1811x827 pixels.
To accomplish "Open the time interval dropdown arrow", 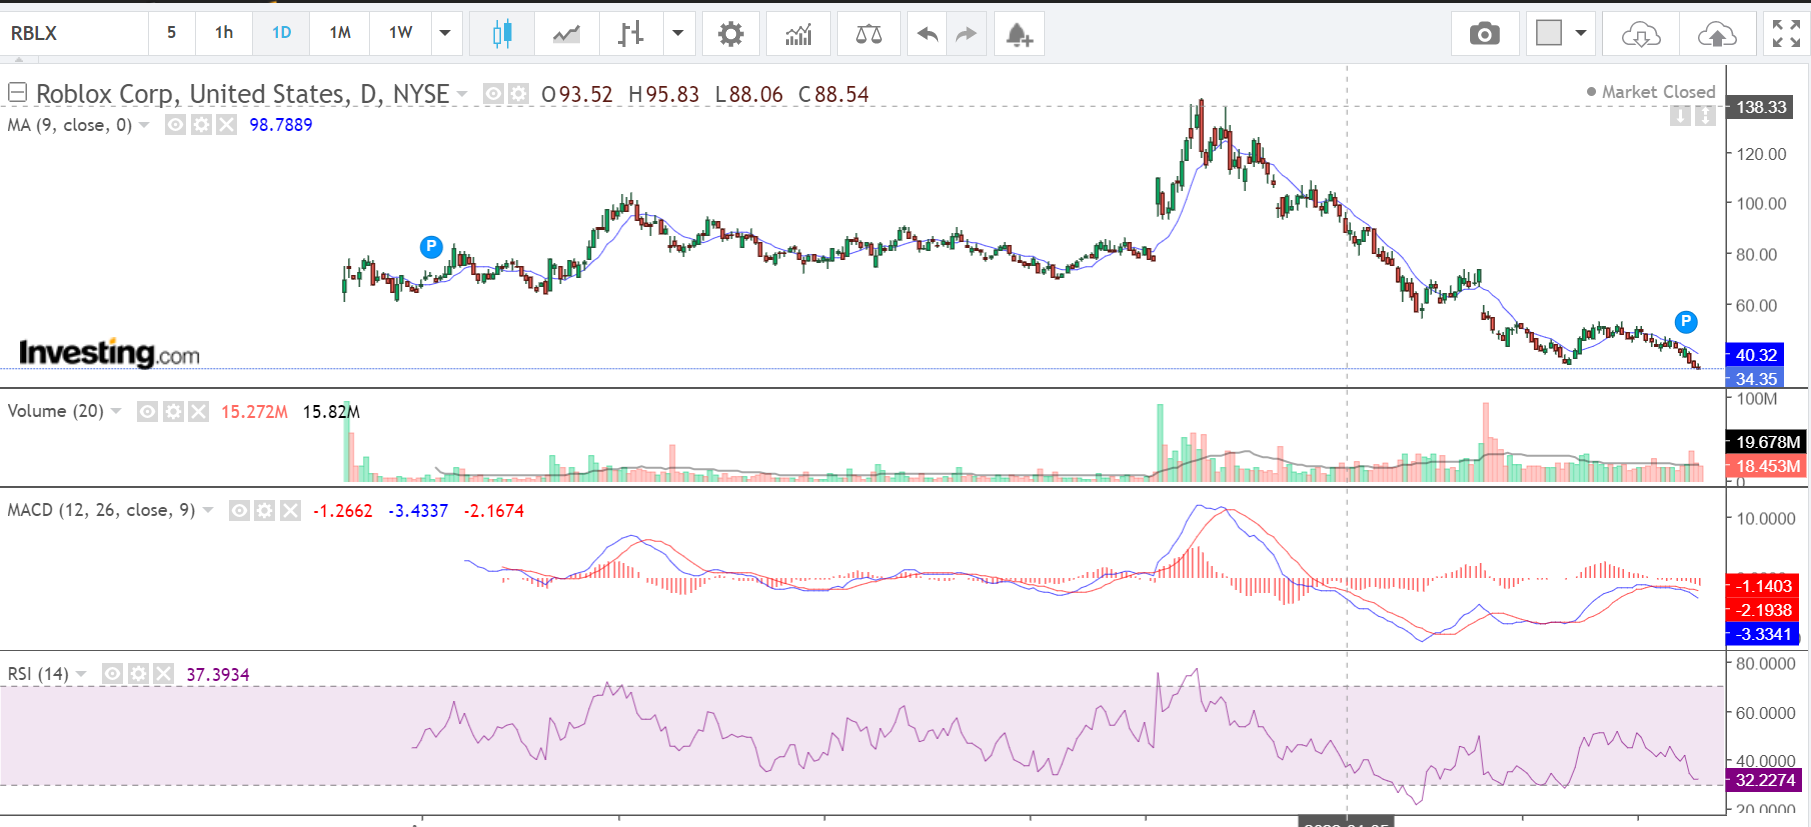I will click(x=445, y=33).
